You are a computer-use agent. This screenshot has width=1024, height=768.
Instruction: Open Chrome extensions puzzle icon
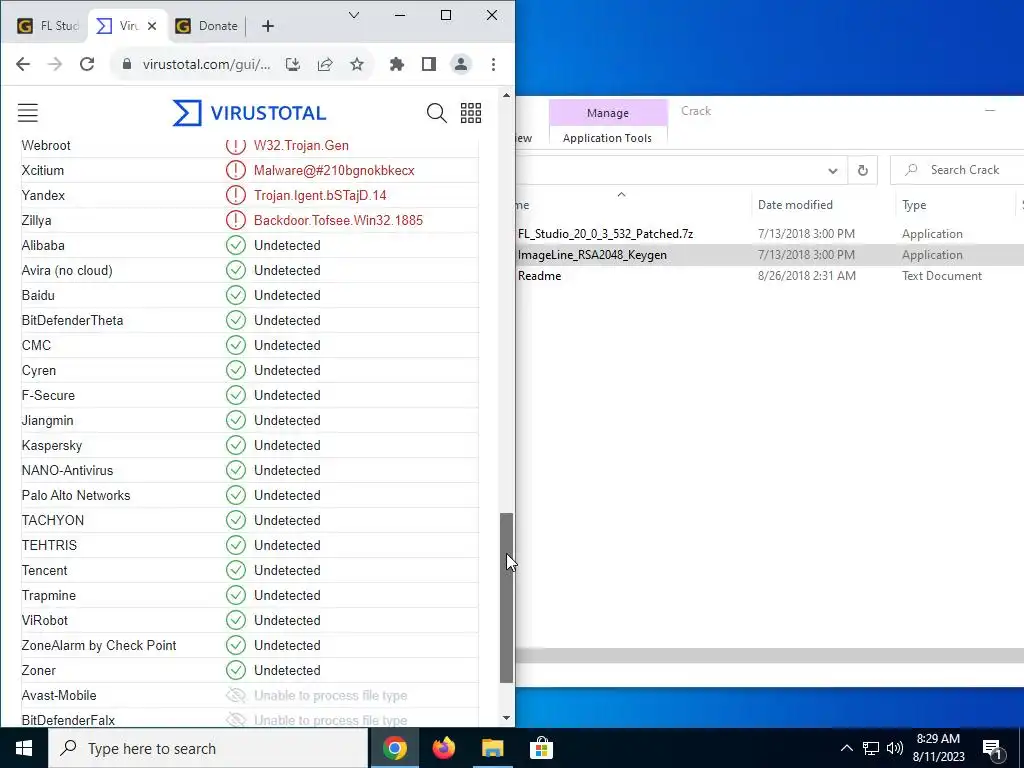click(x=396, y=64)
